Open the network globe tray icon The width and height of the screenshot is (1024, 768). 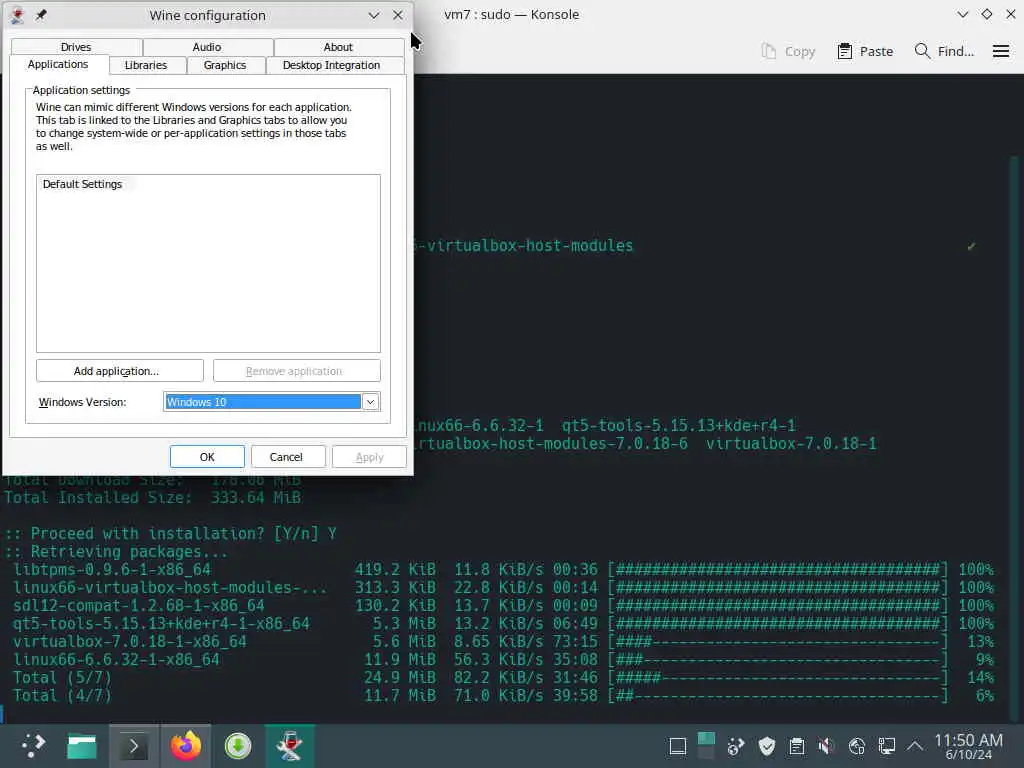coord(856,746)
